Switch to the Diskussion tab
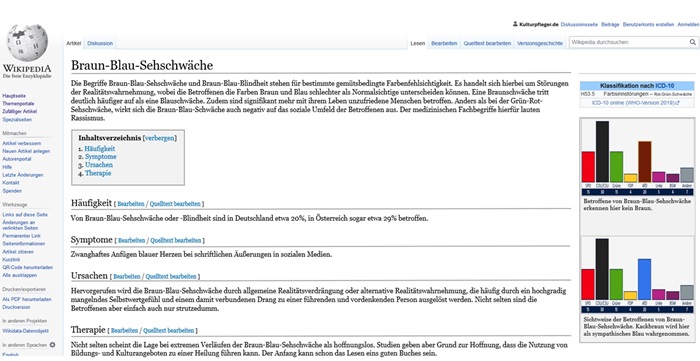 pyautogui.click(x=100, y=43)
